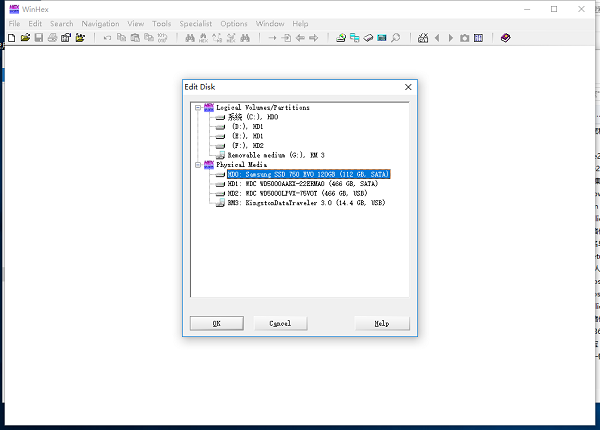Click the Back left-arrow toolbar icon
The height and width of the screenshot is (430, 600).
tap(300, 38)
